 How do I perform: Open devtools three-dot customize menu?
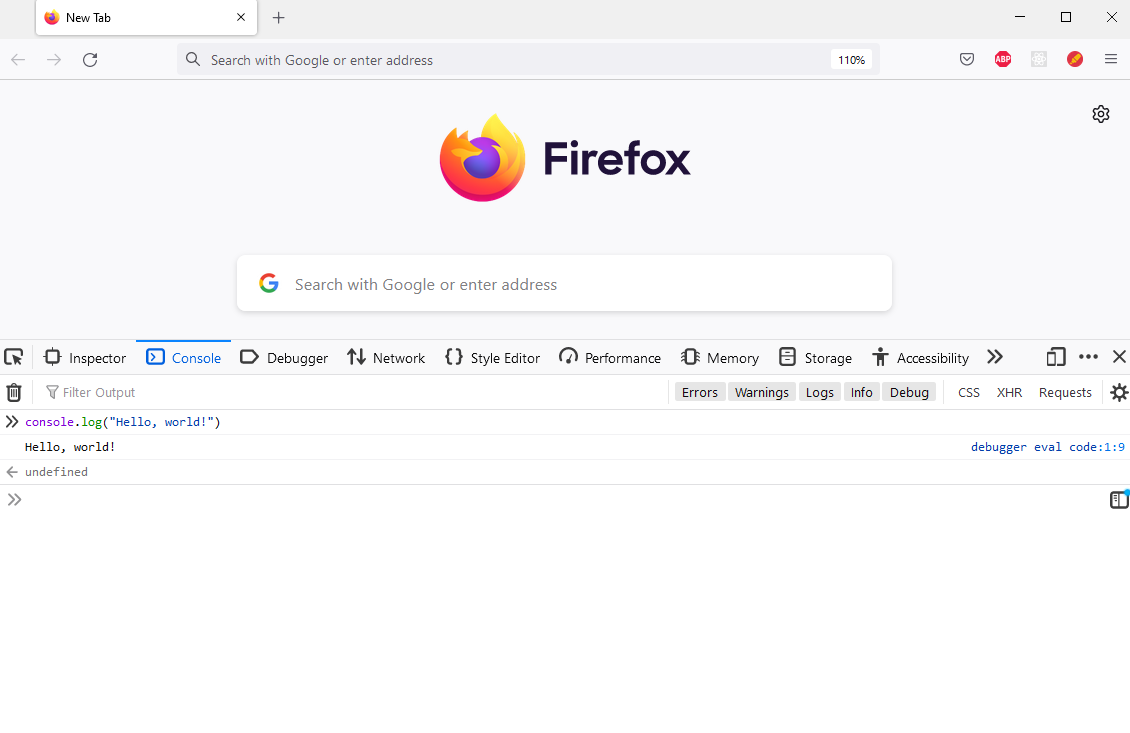pyautogui.click(x=1088, y=357)
